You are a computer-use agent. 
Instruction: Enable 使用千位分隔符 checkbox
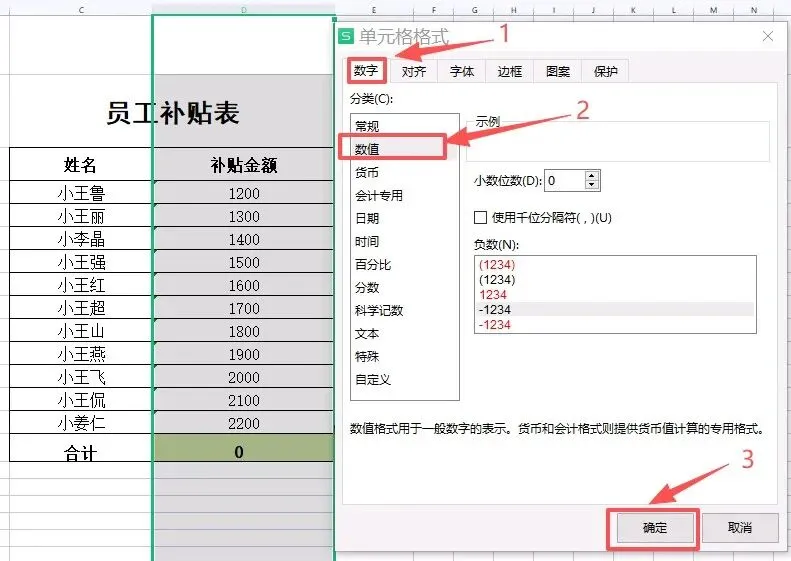point(480,217)
